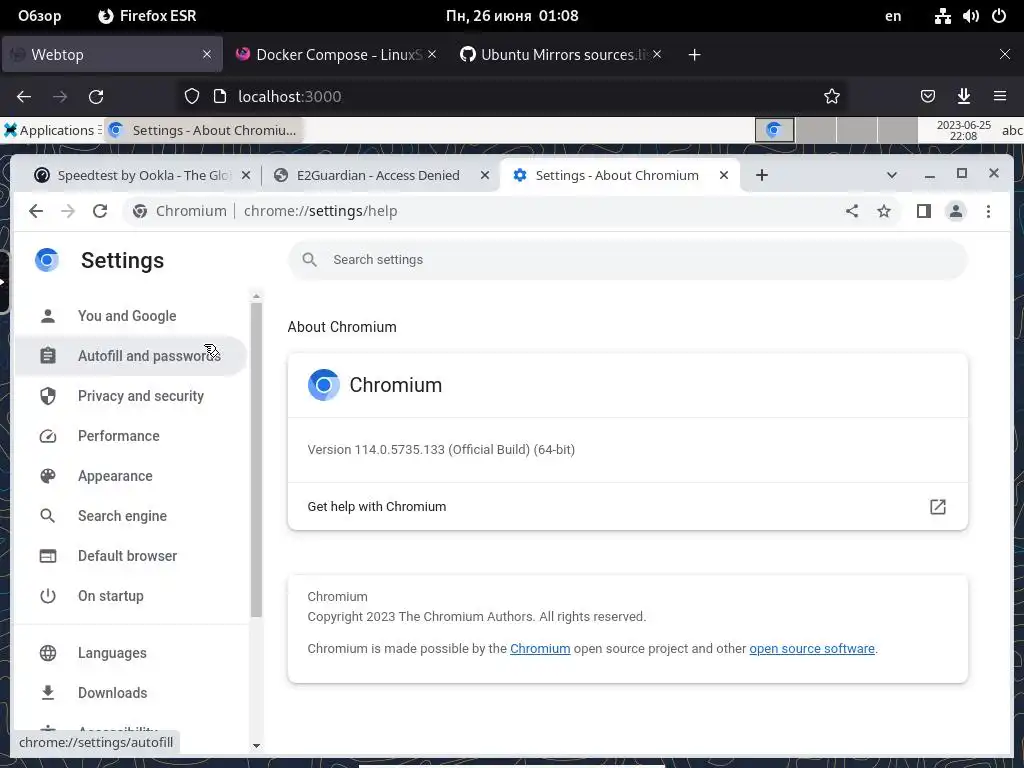The height and width of the screenshot is (768, 1024).
Task: Open Firefox hamburger application menu
Action: coord(1000,97)
